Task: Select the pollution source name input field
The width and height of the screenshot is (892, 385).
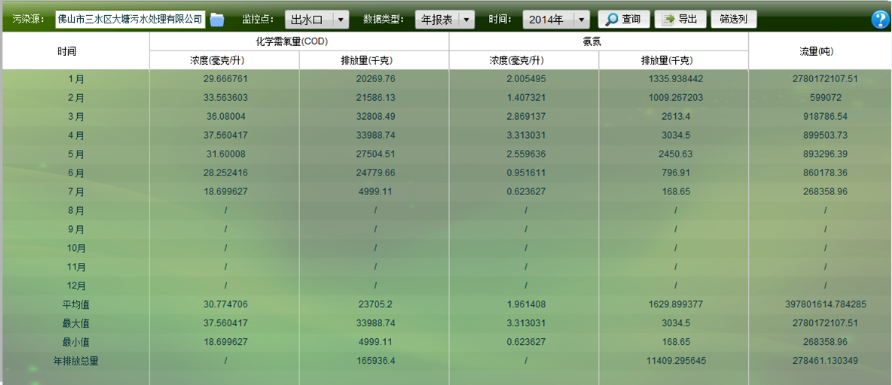Action: click(x=130, y=19)
